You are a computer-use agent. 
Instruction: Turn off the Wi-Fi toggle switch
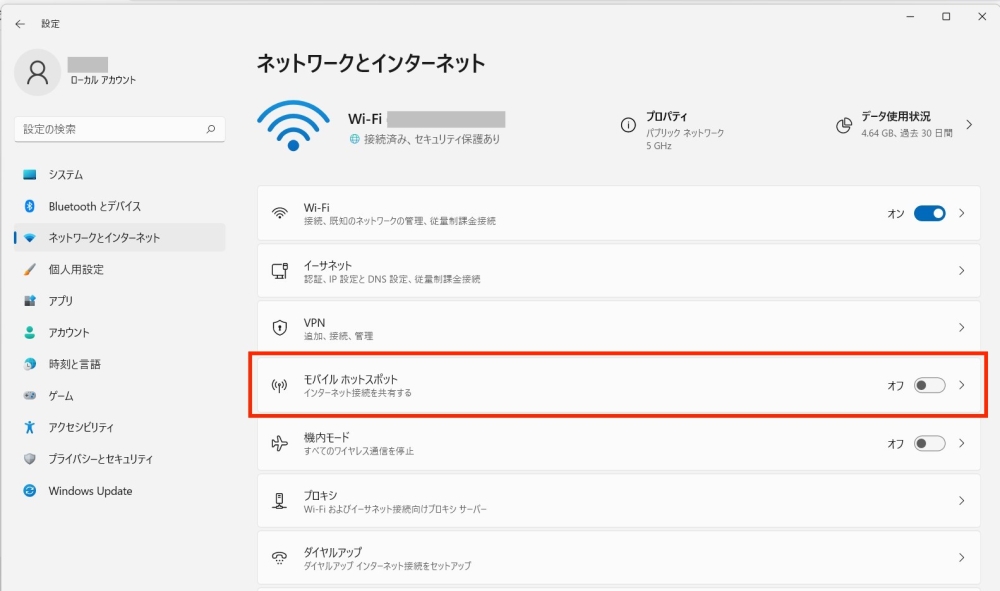tap(929, 213)
